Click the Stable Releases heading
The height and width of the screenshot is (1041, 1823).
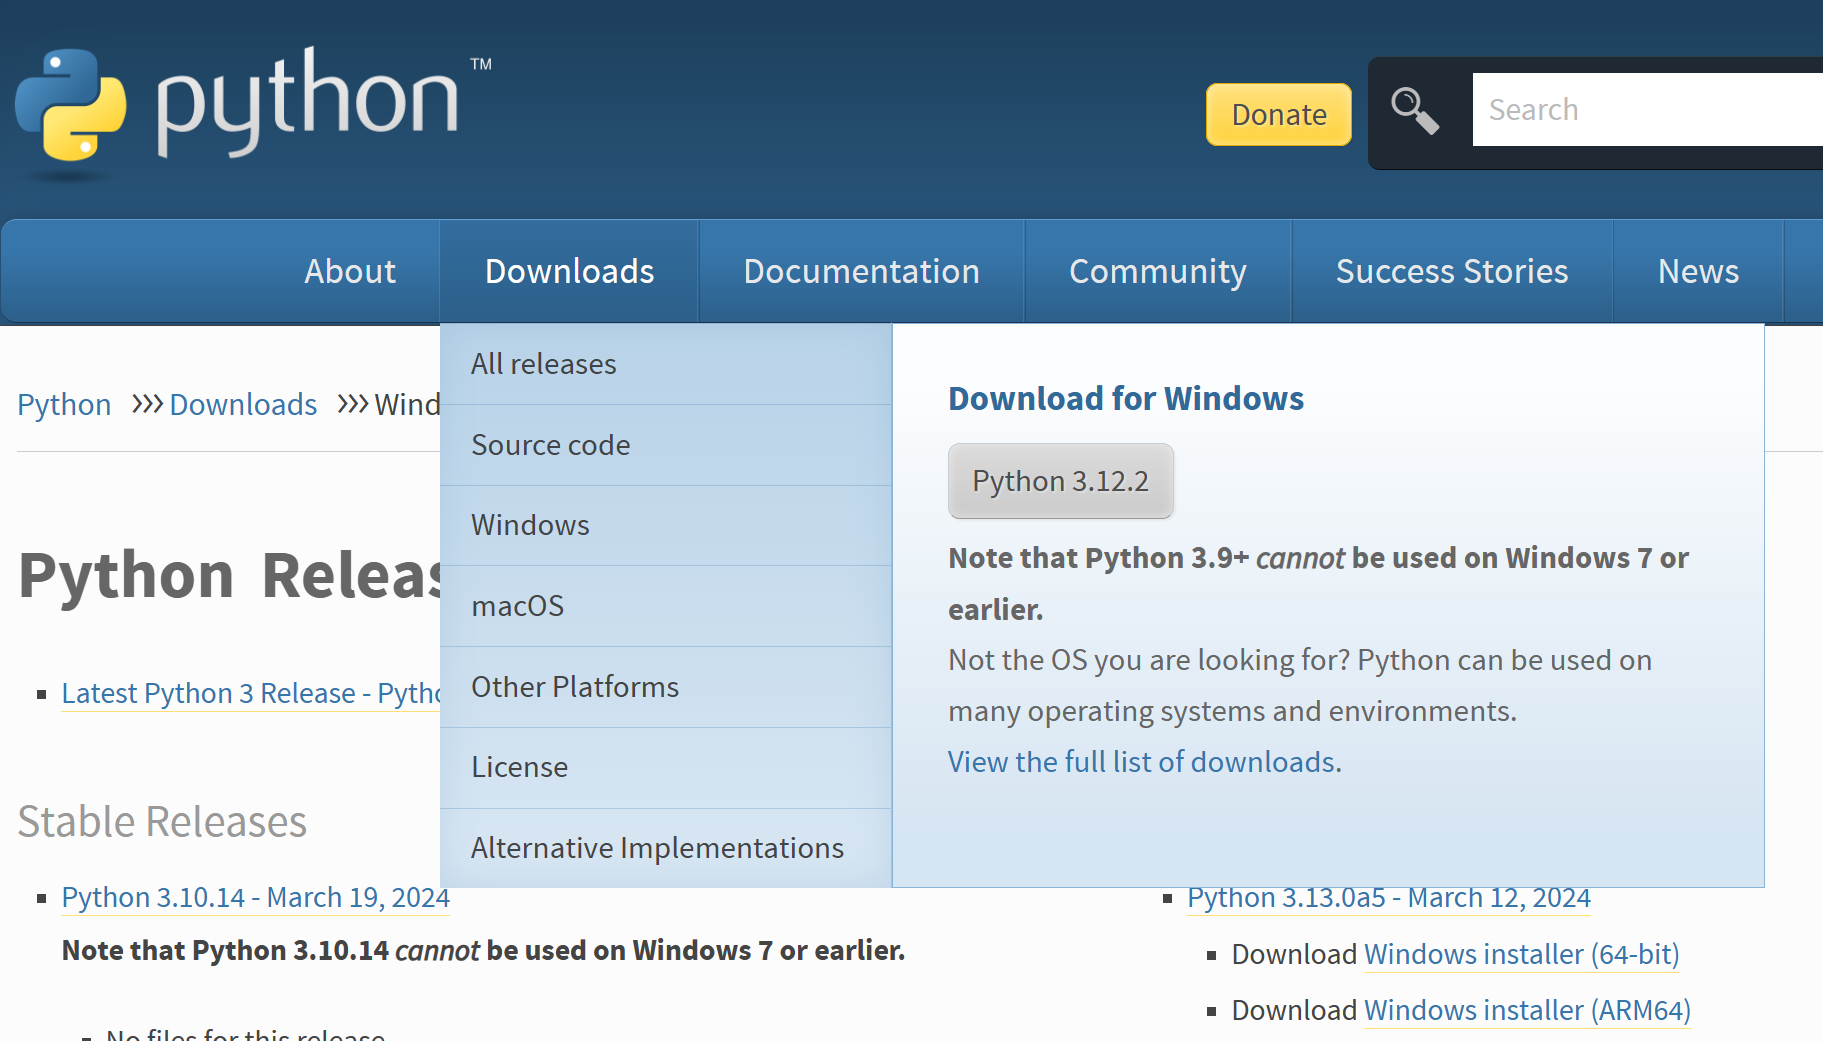tap(162, 822)
